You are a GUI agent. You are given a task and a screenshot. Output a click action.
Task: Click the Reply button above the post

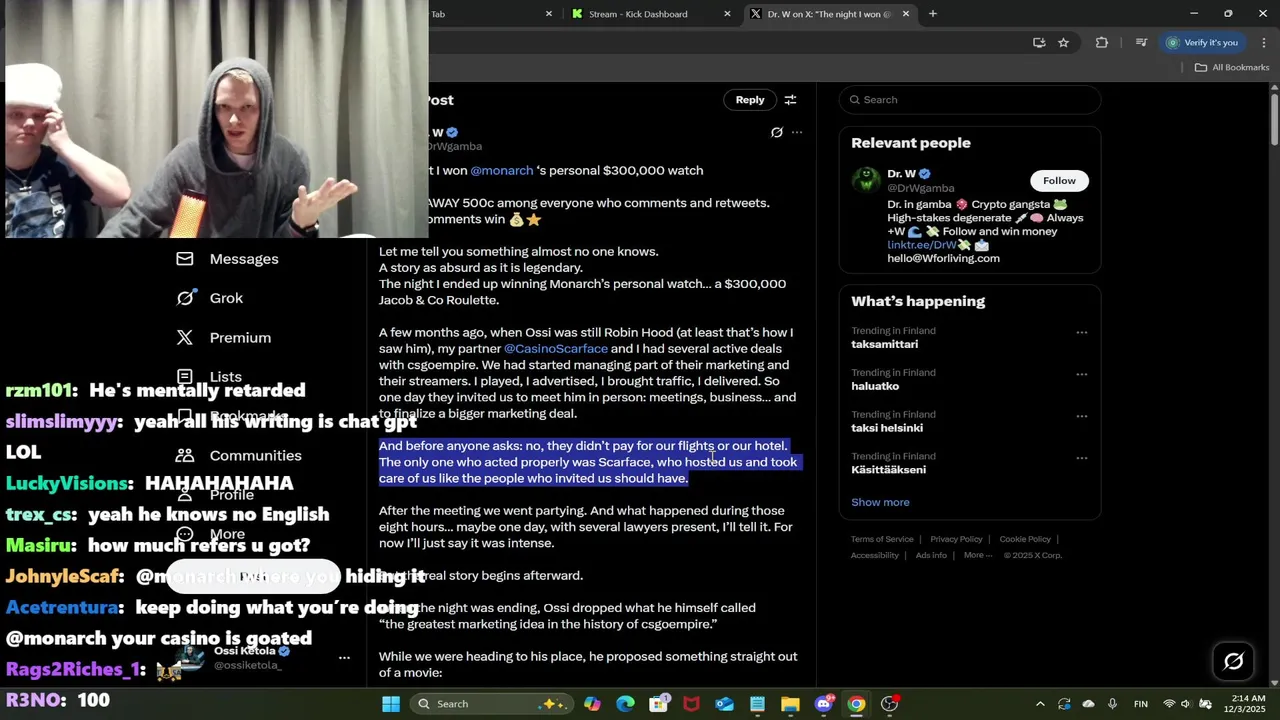pos(750,100)
